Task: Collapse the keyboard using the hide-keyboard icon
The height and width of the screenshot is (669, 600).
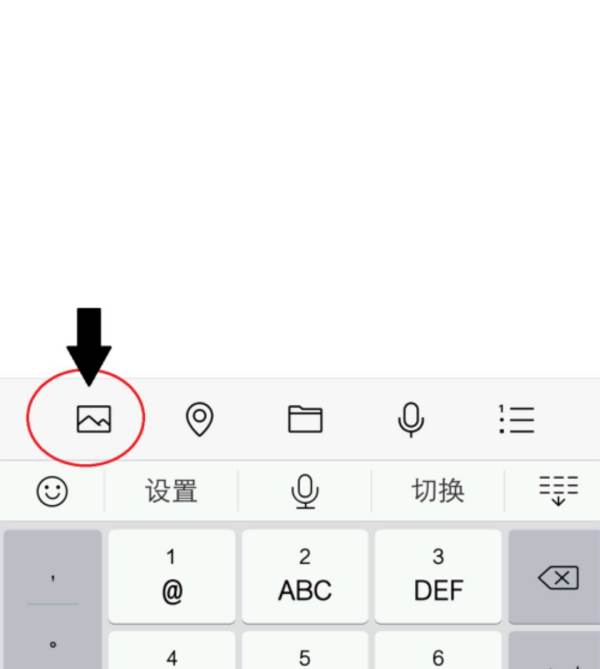Action: point(558,491)
